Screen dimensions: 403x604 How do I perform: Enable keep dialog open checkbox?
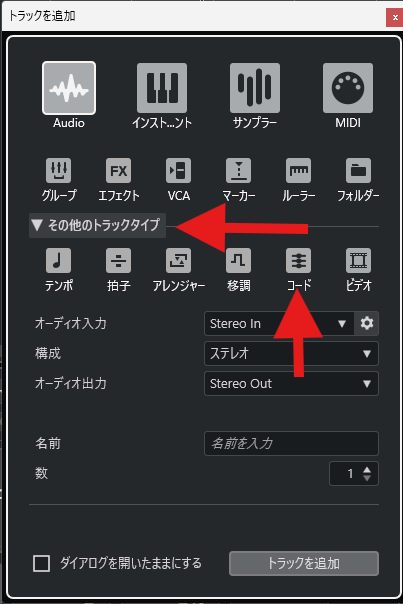coord(42,563)
